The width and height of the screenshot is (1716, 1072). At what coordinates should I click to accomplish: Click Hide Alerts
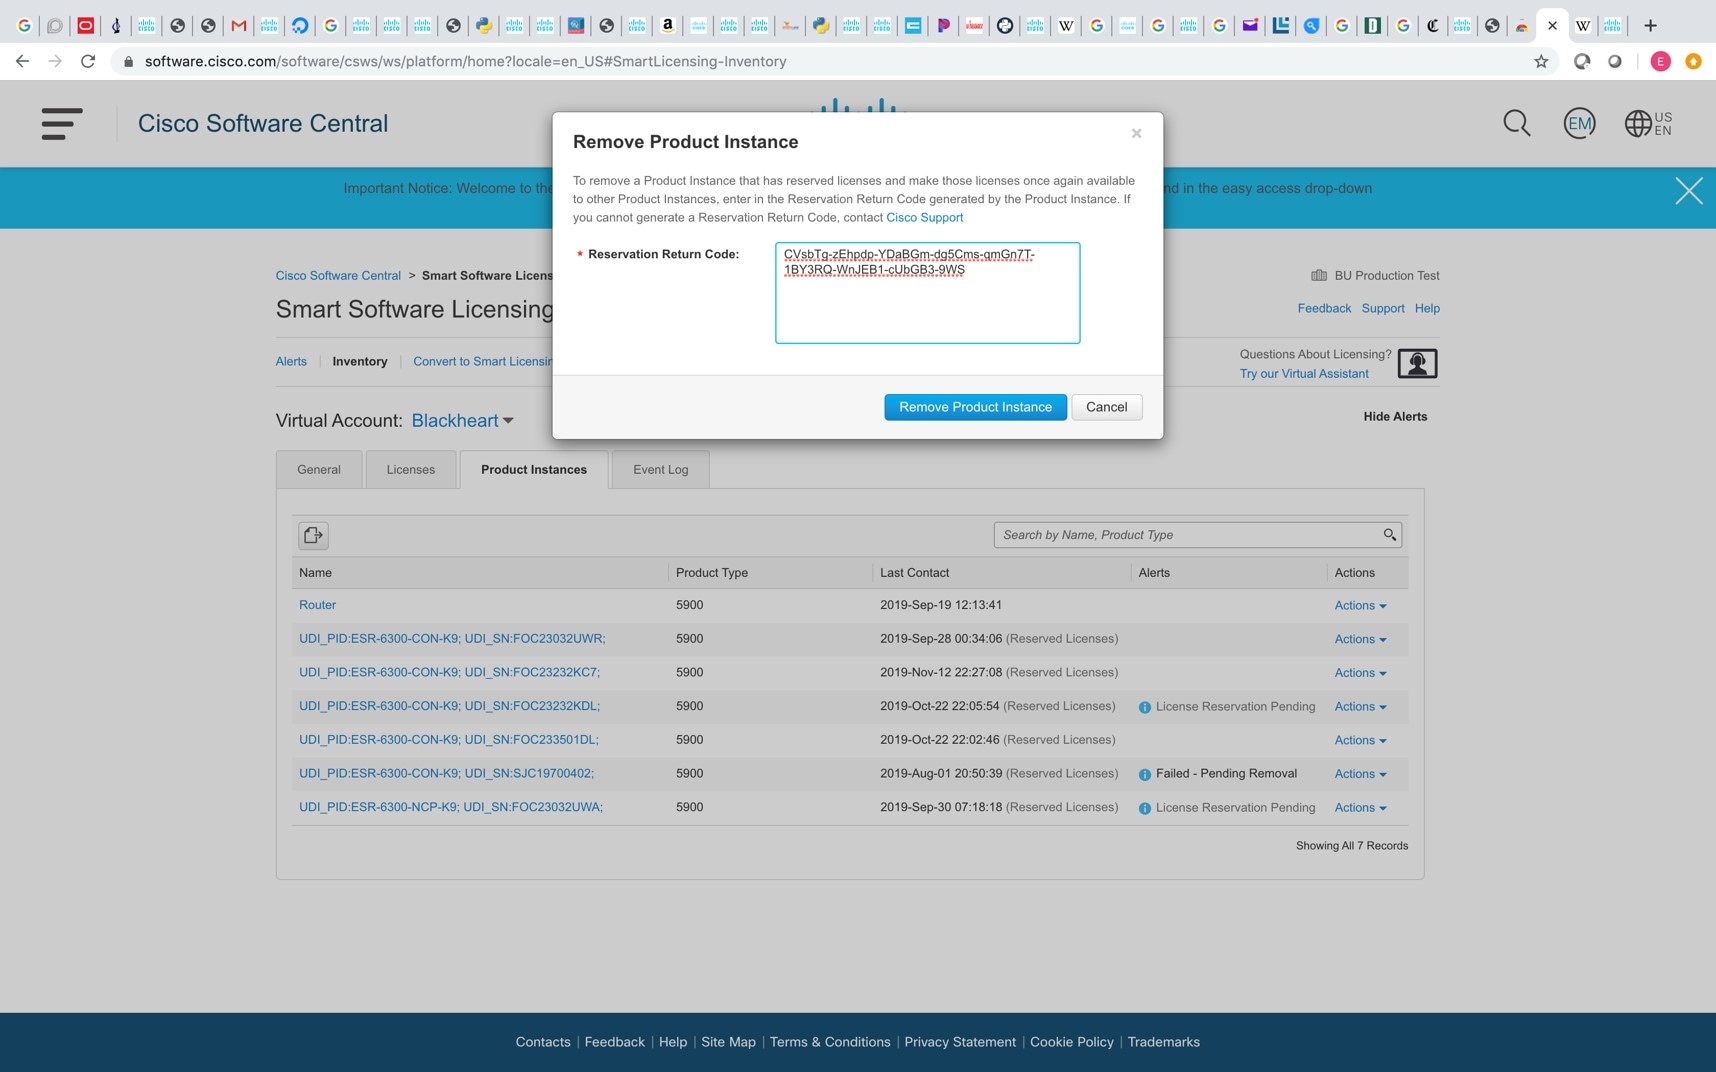tap(1395, 417)
